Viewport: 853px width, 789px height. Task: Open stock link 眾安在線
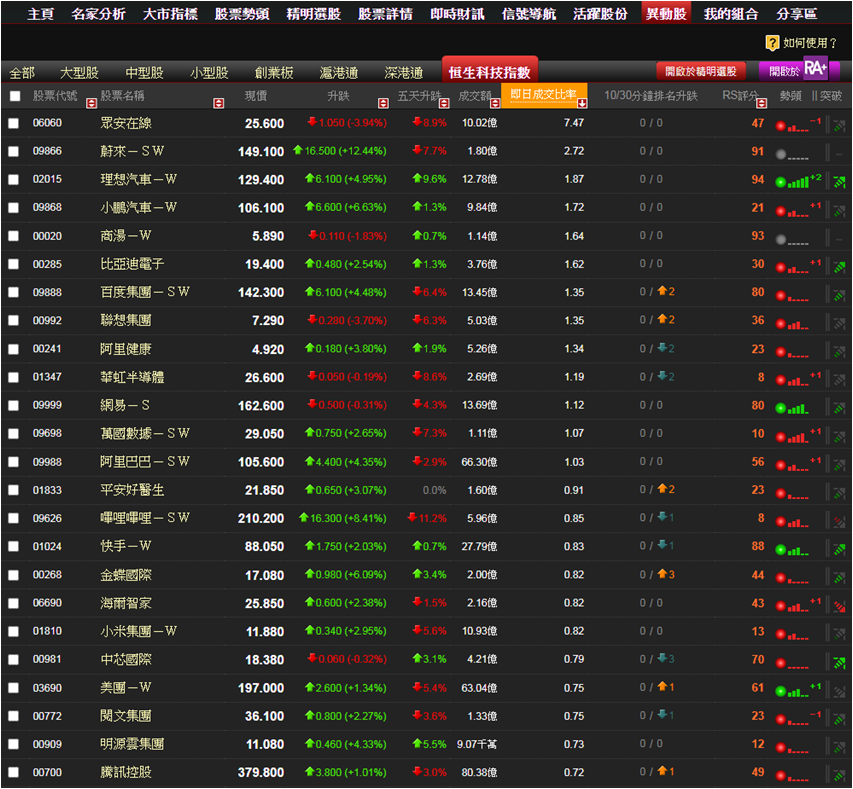[126, 124]
